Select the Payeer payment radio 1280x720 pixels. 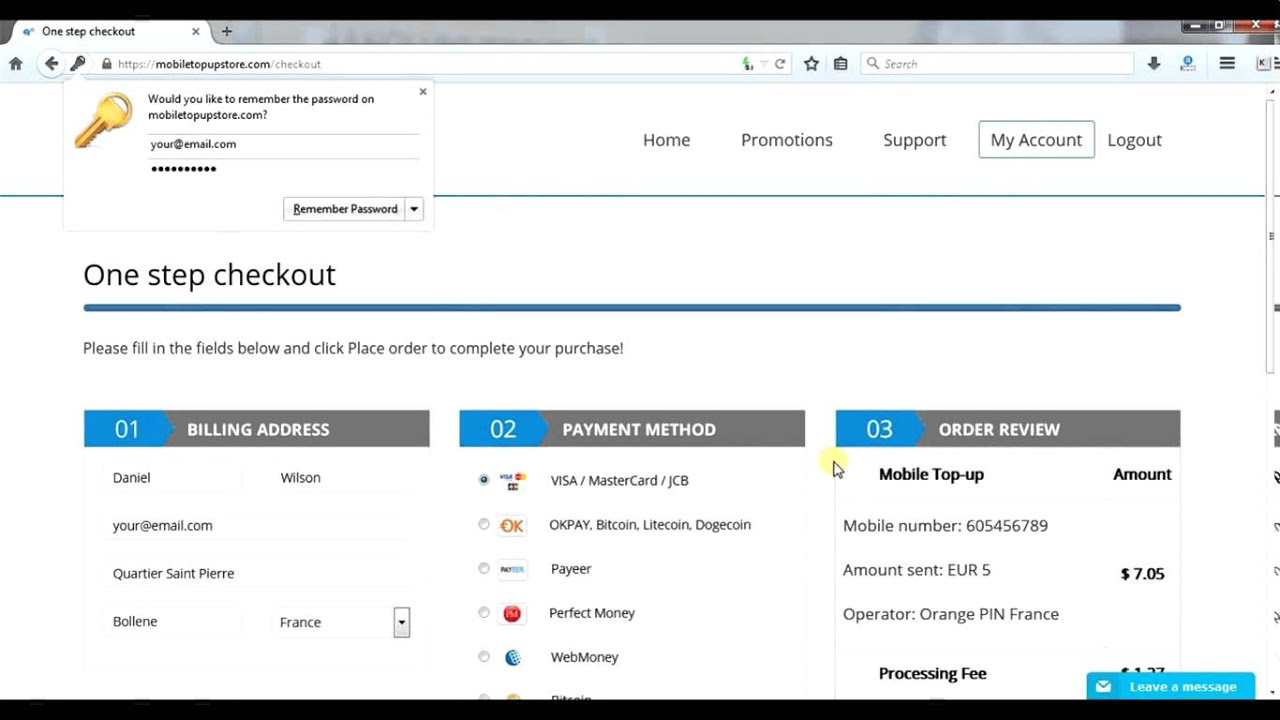click(484, 568)
